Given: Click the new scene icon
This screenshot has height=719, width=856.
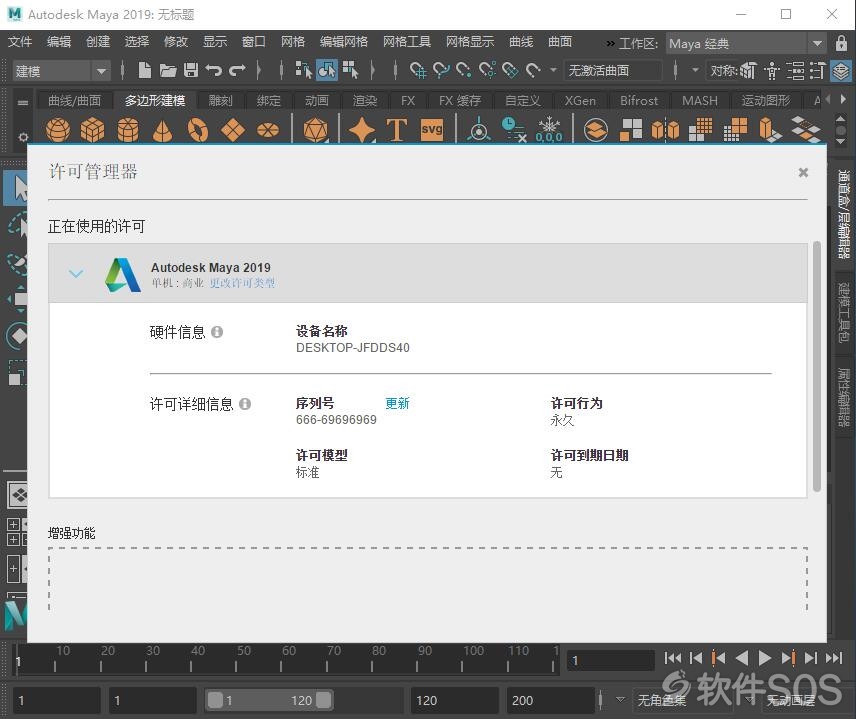Looking at the screenshot, I should [x=145, y=70].
